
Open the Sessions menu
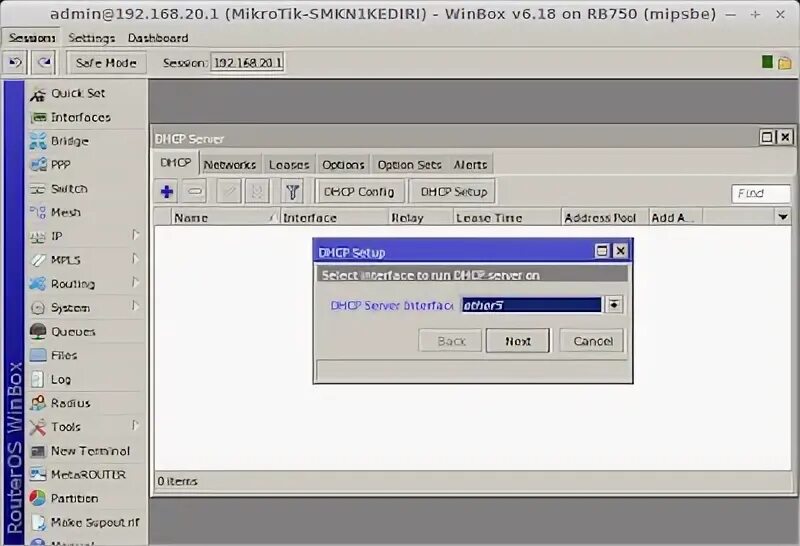[x=32, y=38]
